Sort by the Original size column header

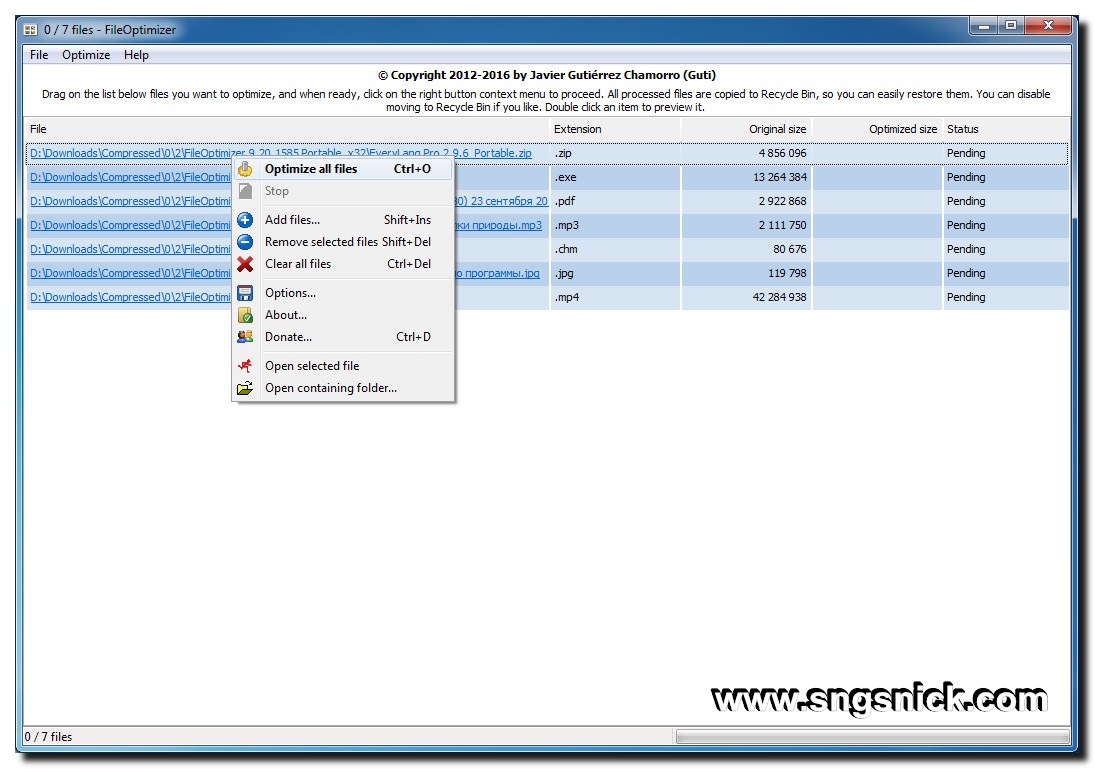coord(746,129)
